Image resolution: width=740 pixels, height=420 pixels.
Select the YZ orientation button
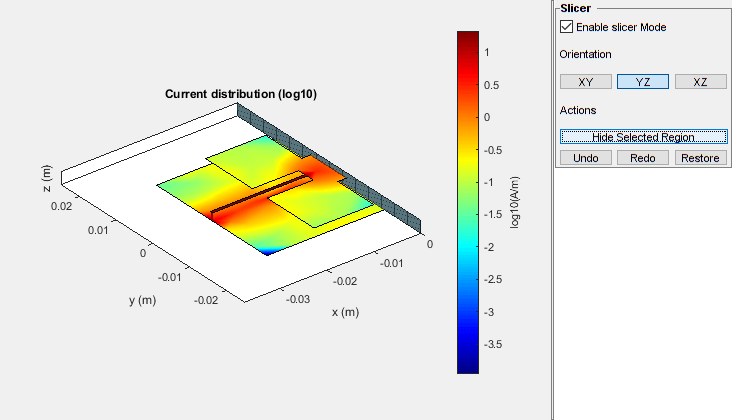[643, 82]
